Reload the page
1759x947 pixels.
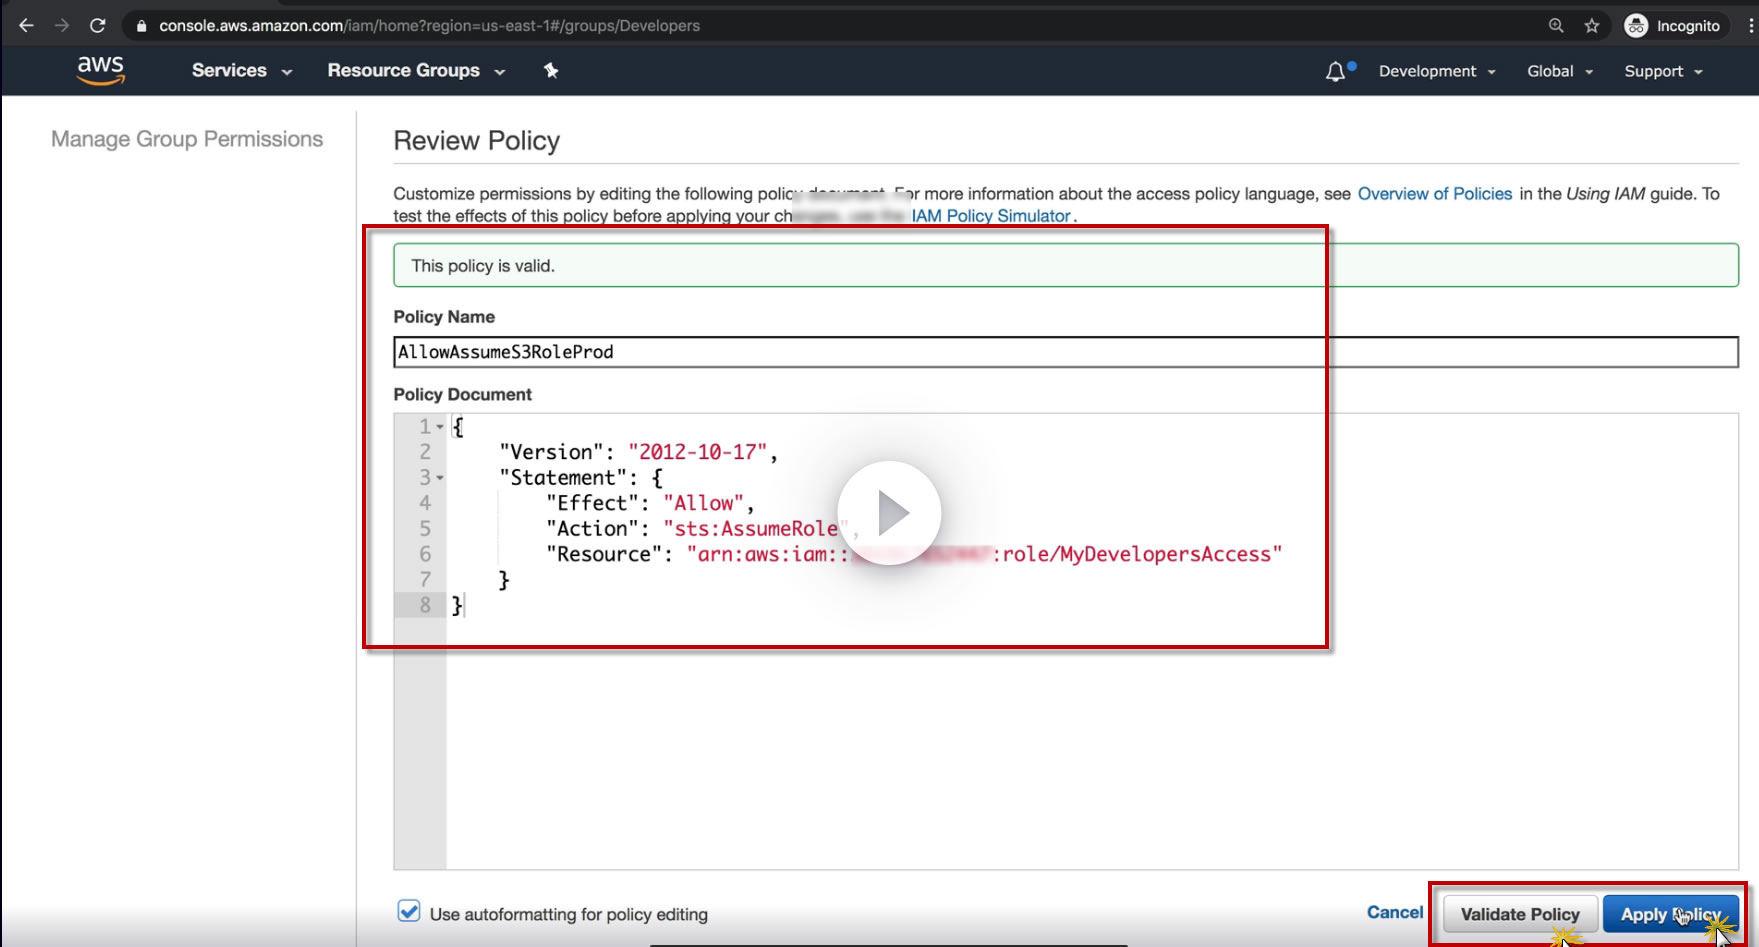(x=97, y=26)
